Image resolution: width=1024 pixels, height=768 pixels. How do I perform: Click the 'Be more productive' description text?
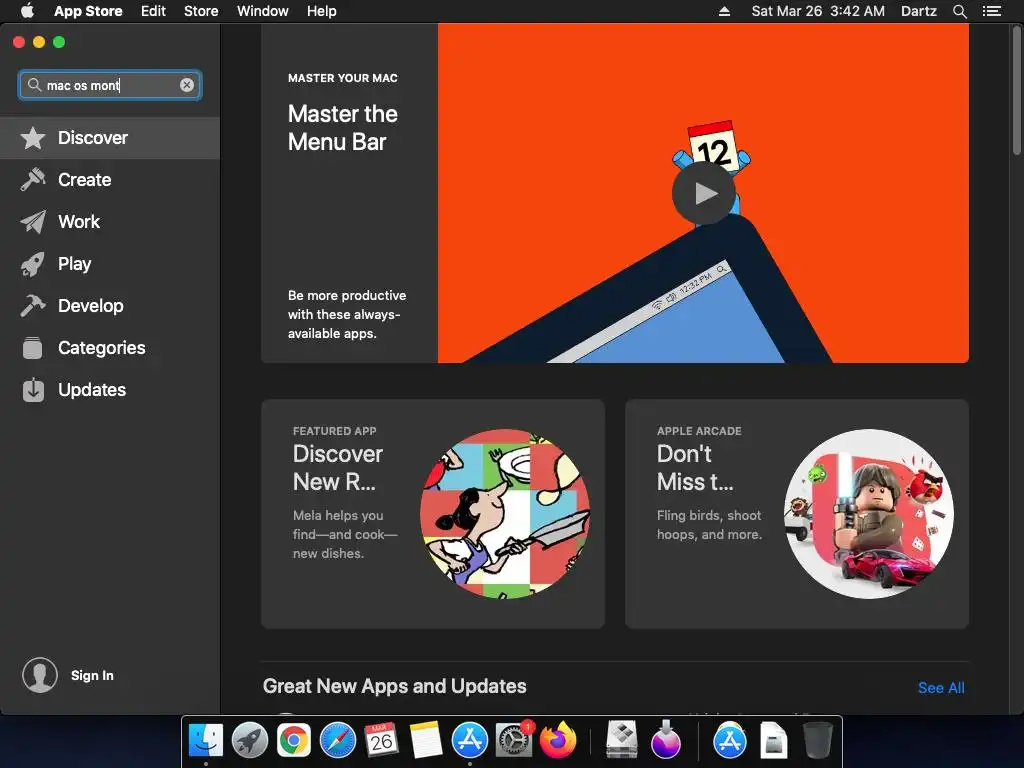pos(347,314)
